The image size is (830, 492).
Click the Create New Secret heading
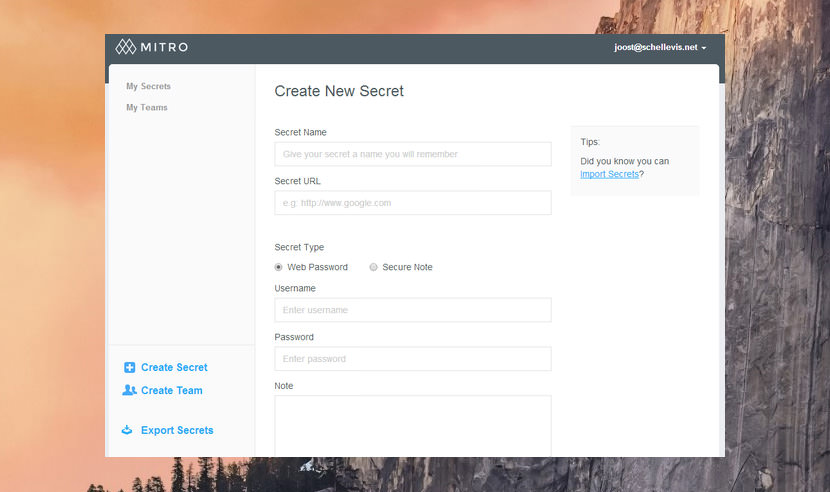point(339,91)
